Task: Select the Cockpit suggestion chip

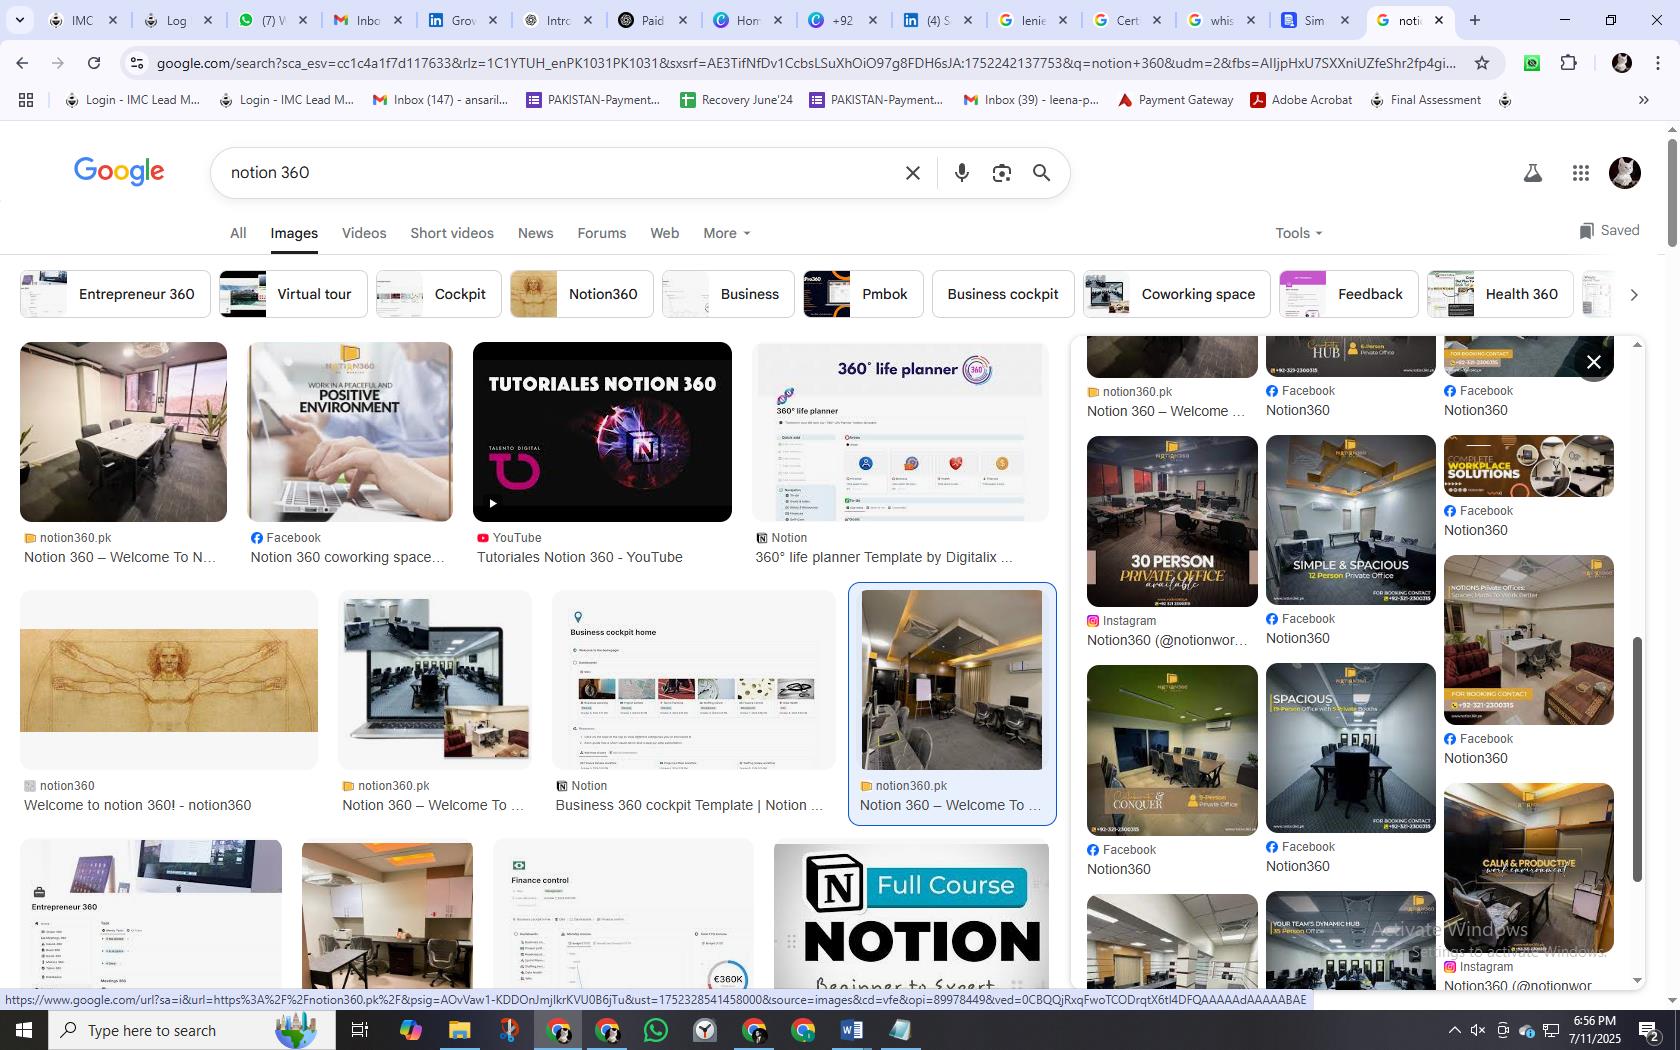Action: pyautogui.click(x=438, y=294)
